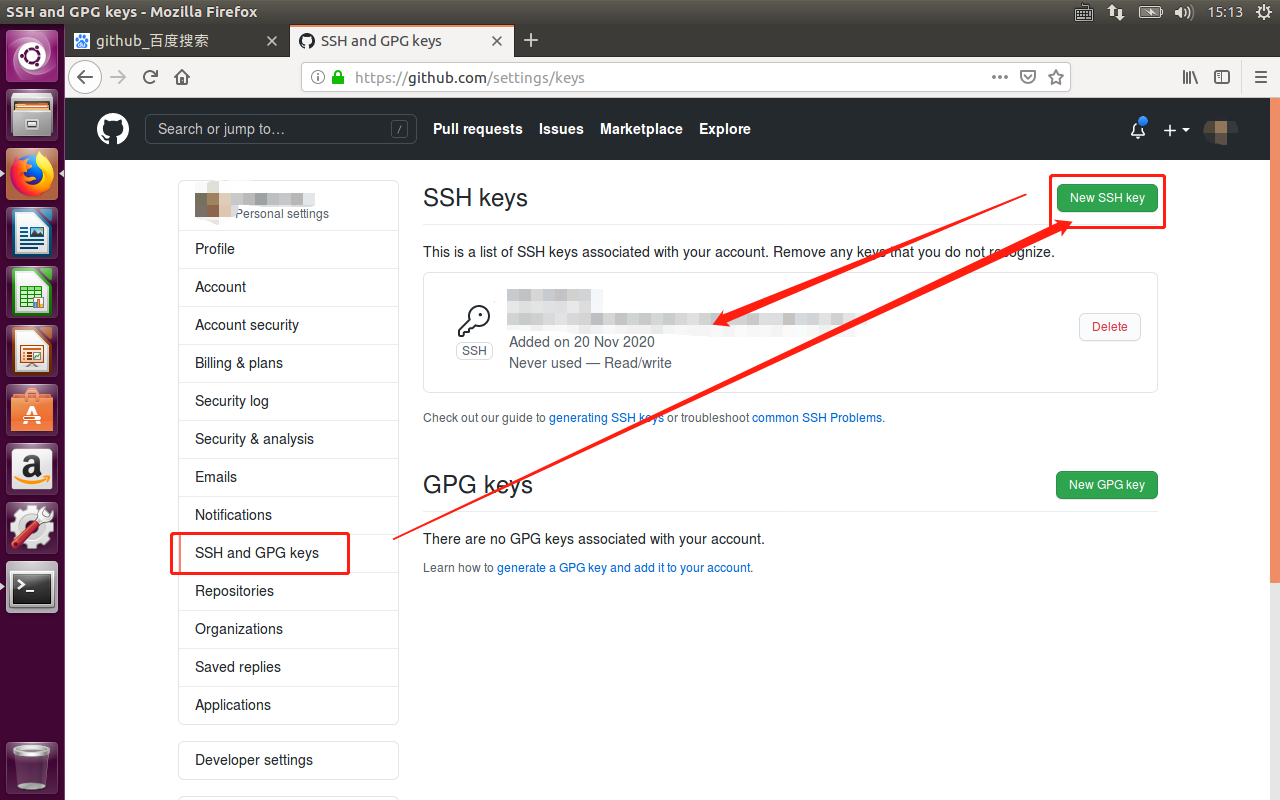This screenshot has height=800, width=1280.
Task: Click the Pocket save icon
Action: click(x=1028, y=77)
